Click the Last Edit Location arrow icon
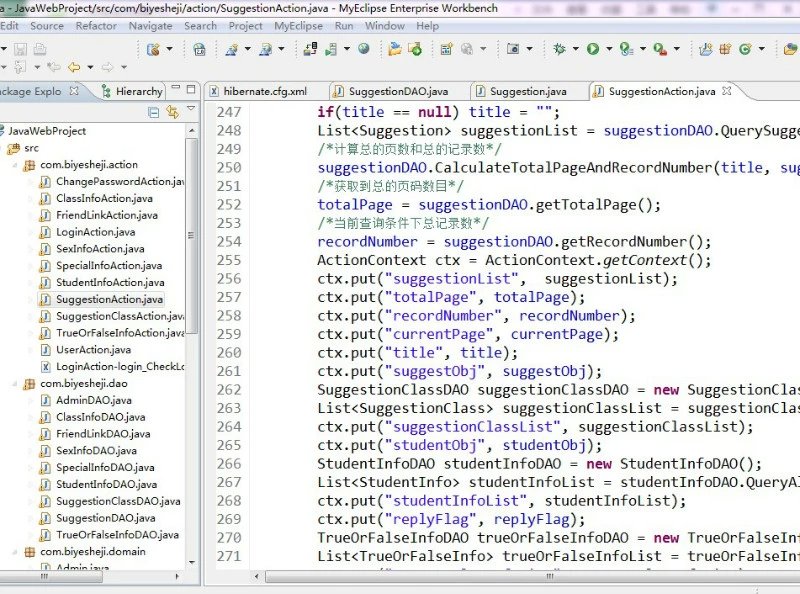Screen dimensions: 800x594 click(54, 67)
